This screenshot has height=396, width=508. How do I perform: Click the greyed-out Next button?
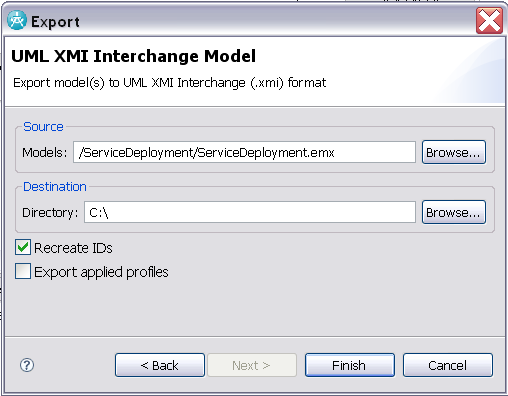click(x=252, y=365)
